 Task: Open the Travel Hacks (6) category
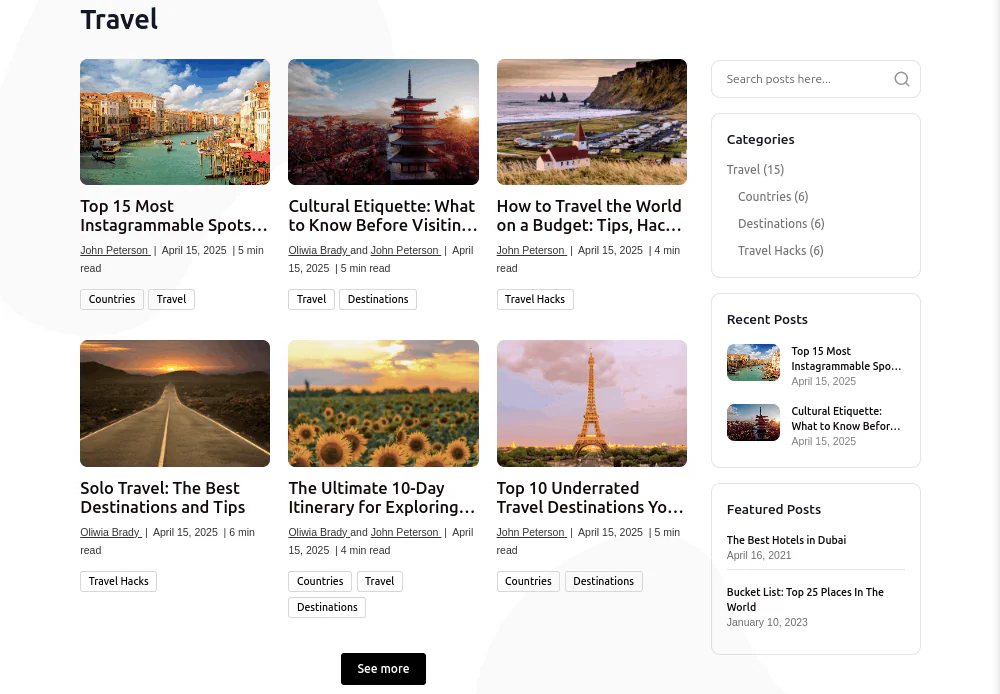coord(781,251)
